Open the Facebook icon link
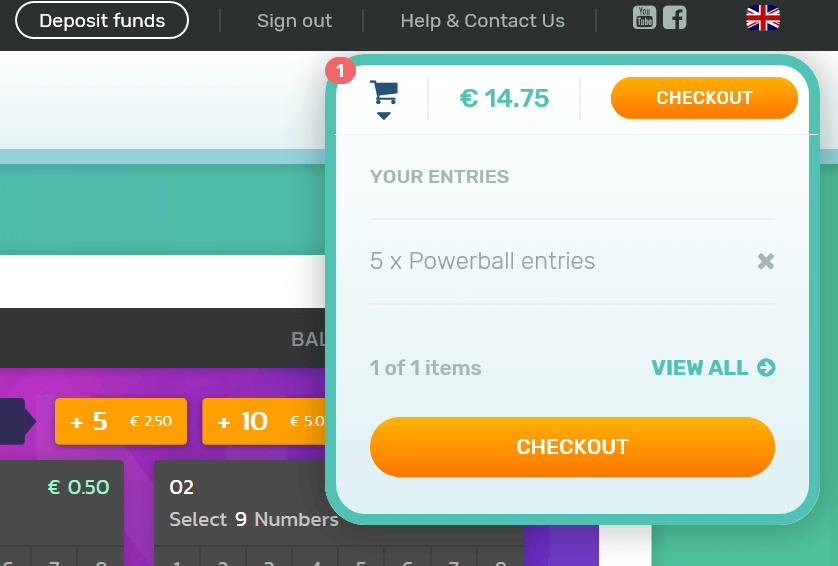 pos(674,18)
